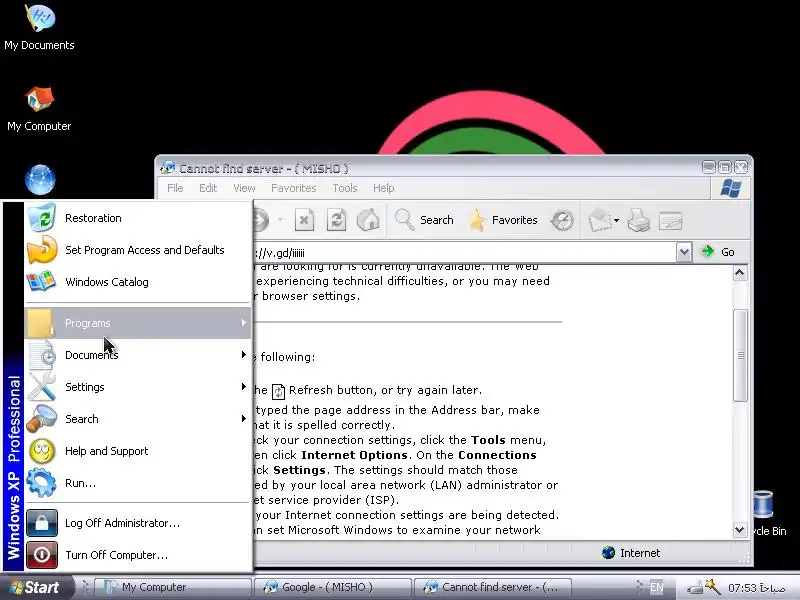Click the History clock toolbar icon
Image resolution: width=800 pixels, height=600 pixels.
pyautogui.click(x=562, y=220)
